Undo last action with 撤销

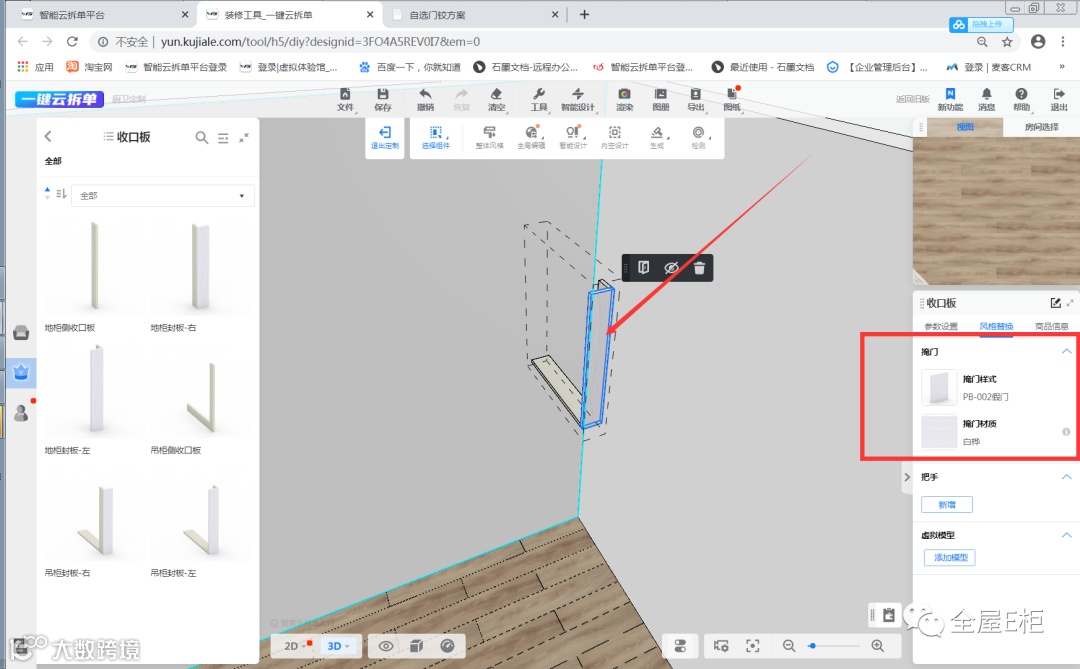(x=425, y=99)
